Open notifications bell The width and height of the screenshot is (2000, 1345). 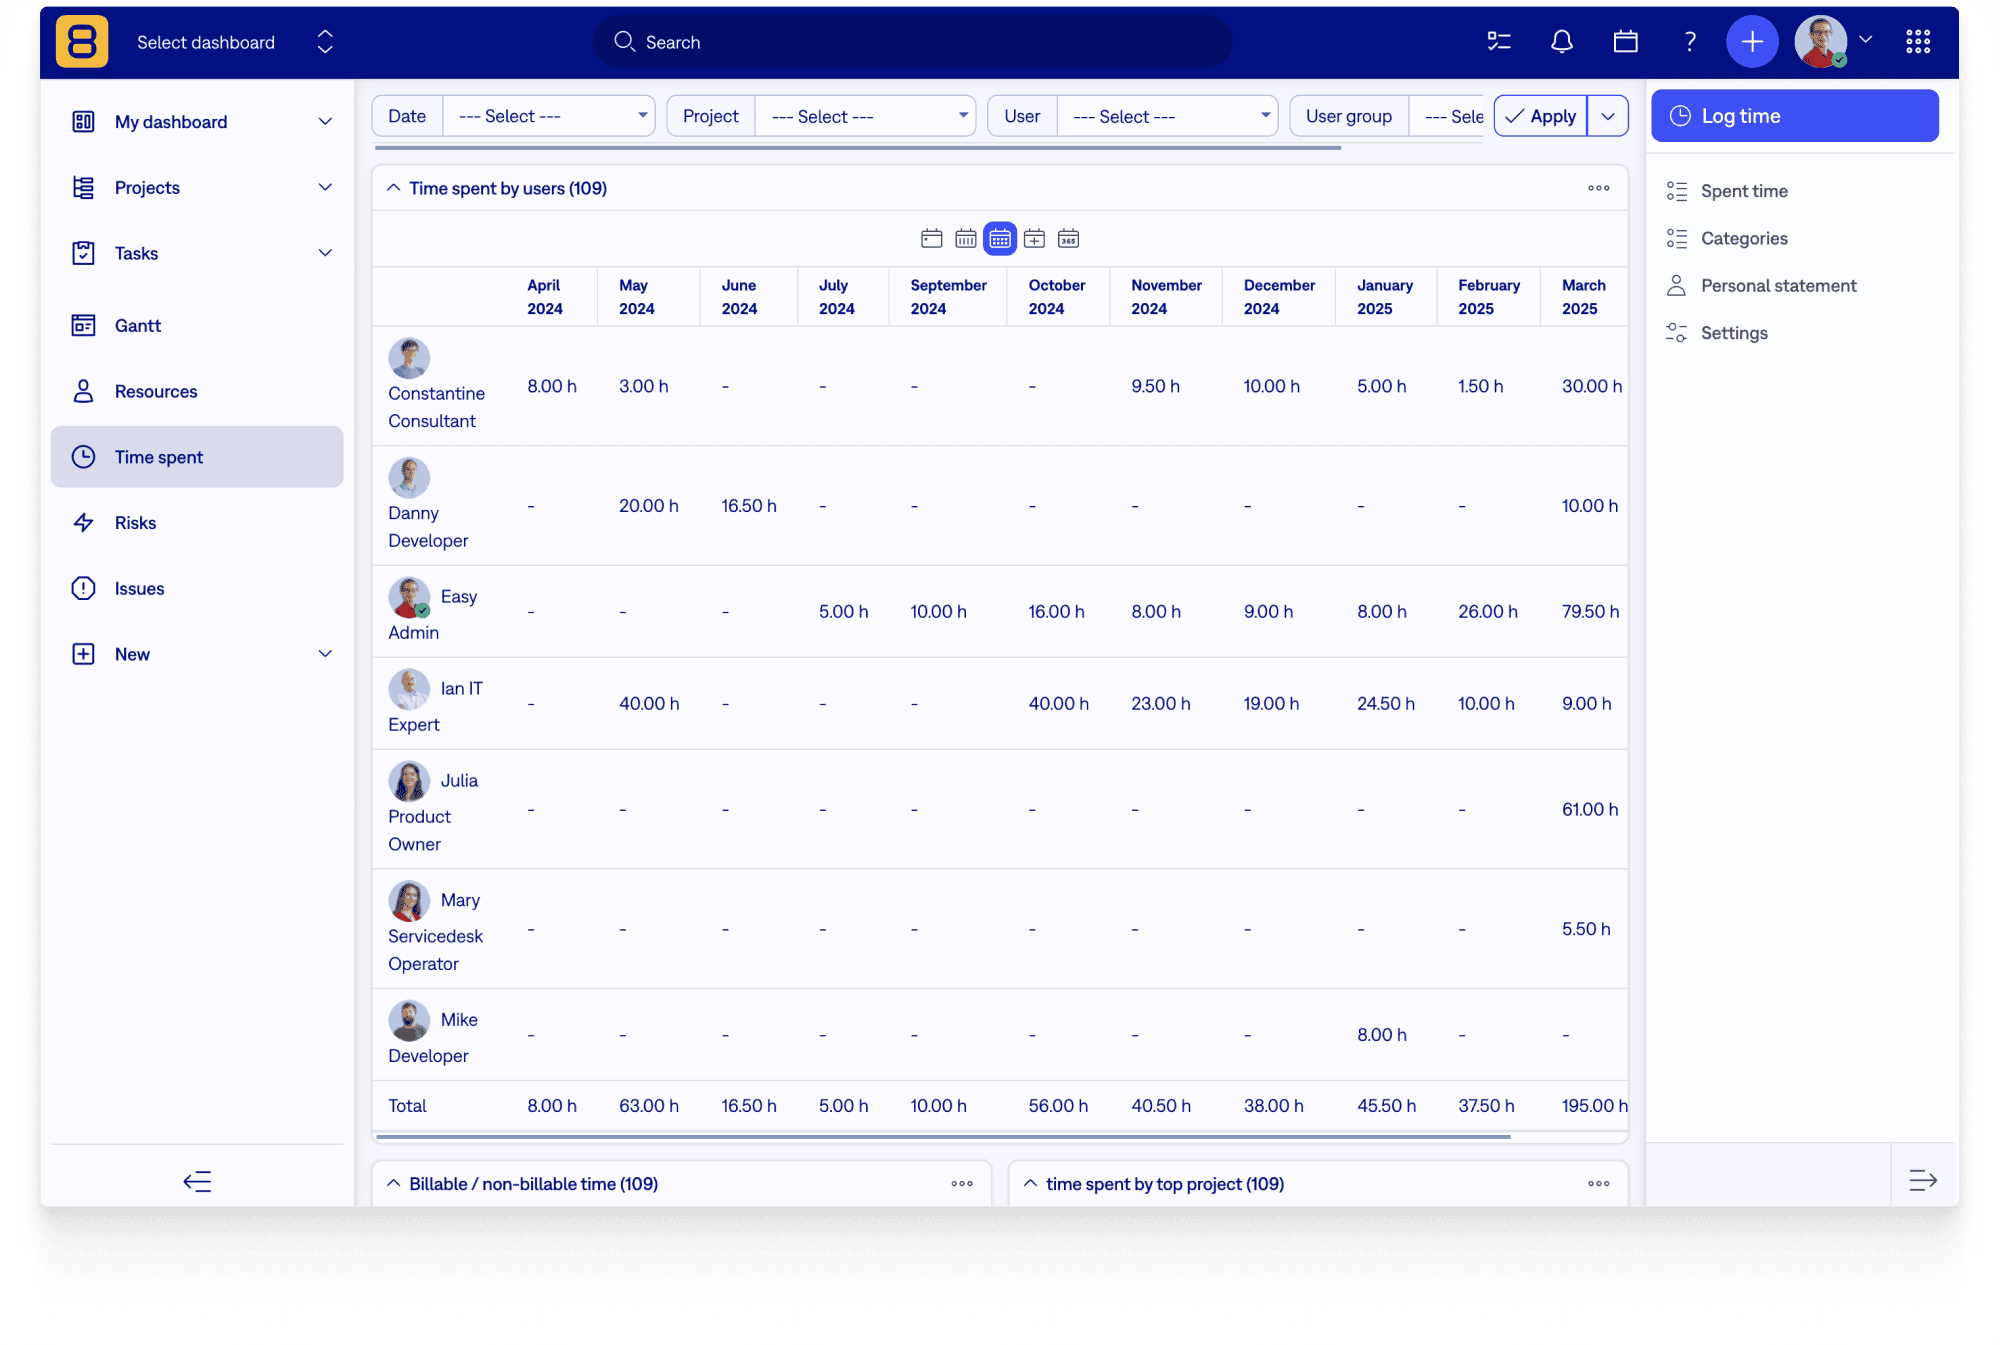tap(1562, 42)
